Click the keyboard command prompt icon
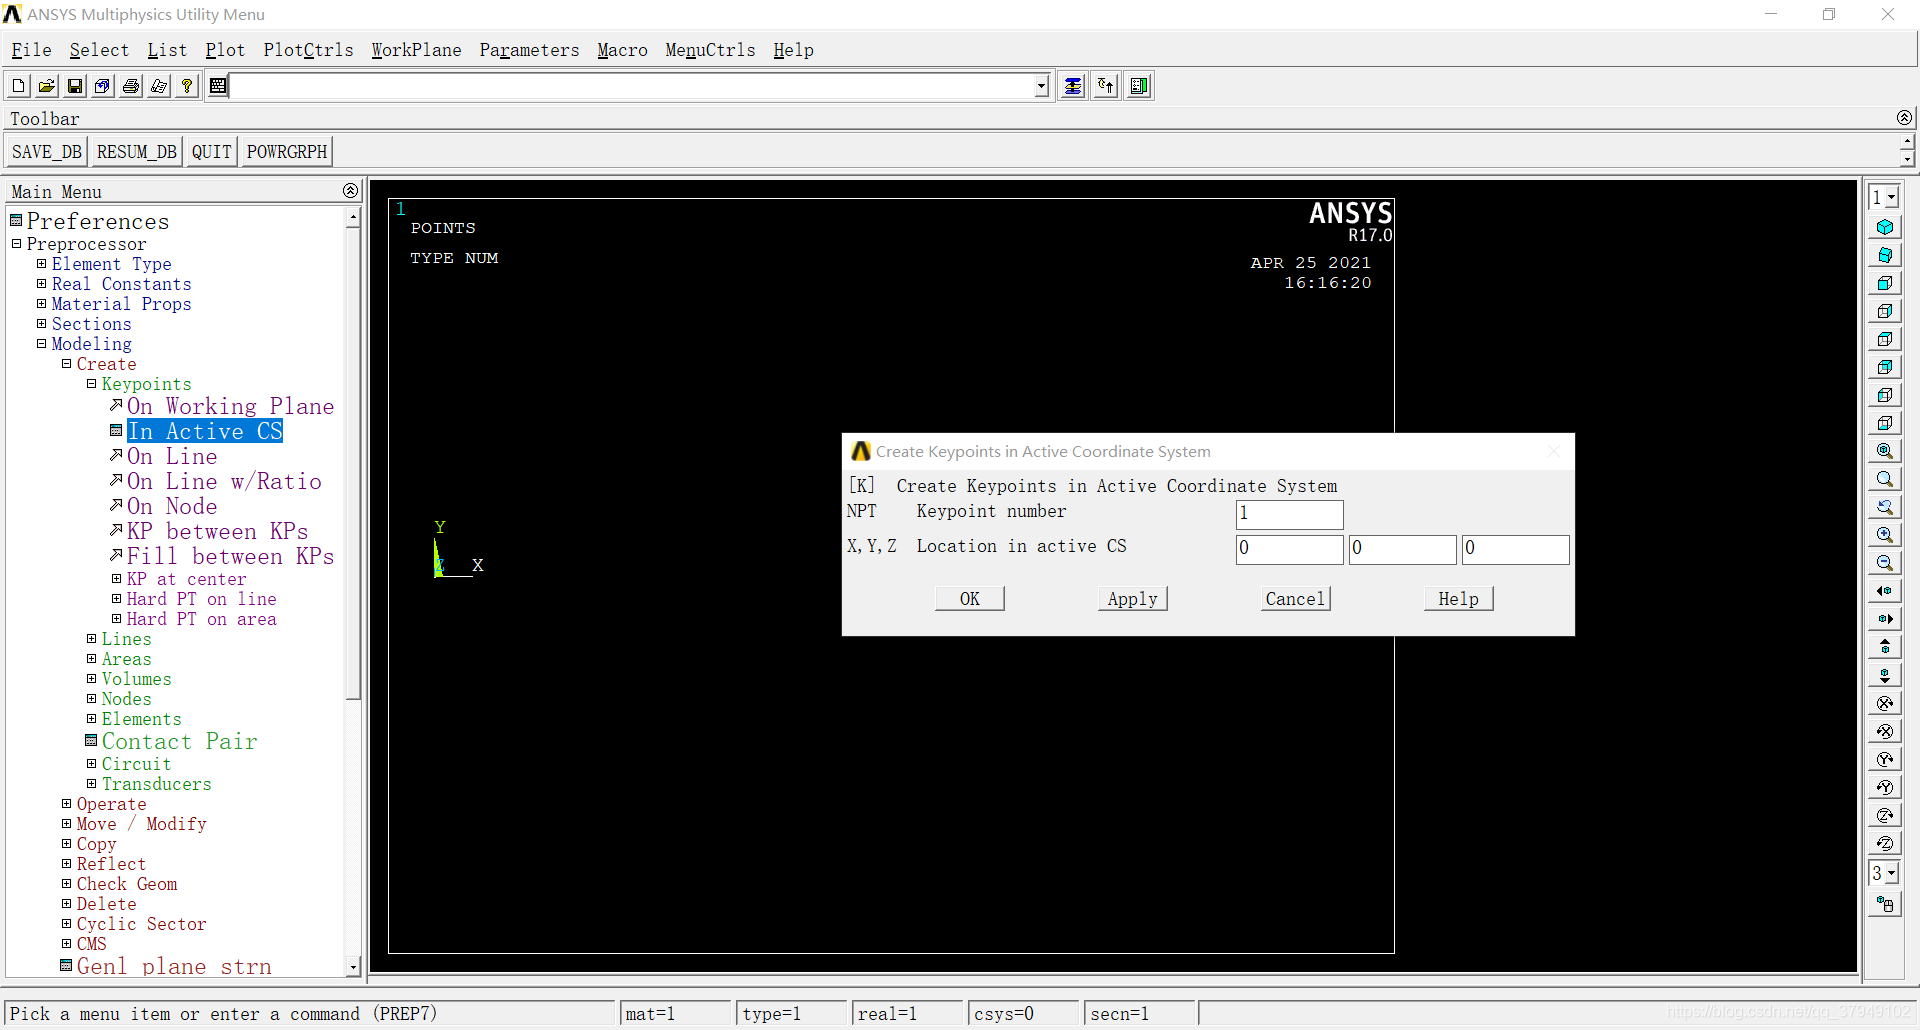The height and width of the screenshot is (1030, 1920). click(218, 86)
